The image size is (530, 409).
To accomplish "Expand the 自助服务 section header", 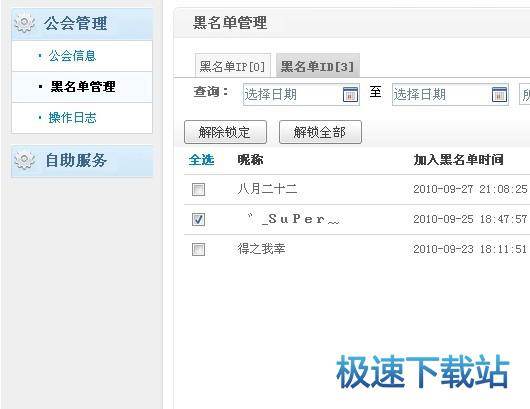I will point(82,161).
